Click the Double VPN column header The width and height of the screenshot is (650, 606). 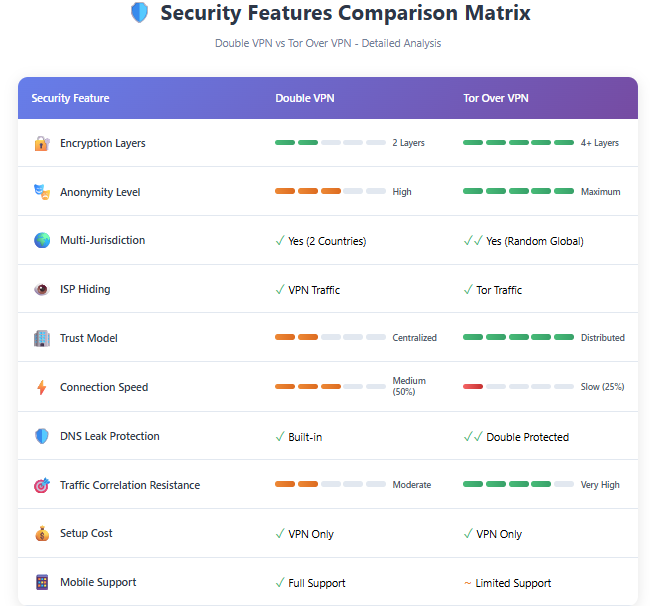click(x=307, y=98)
